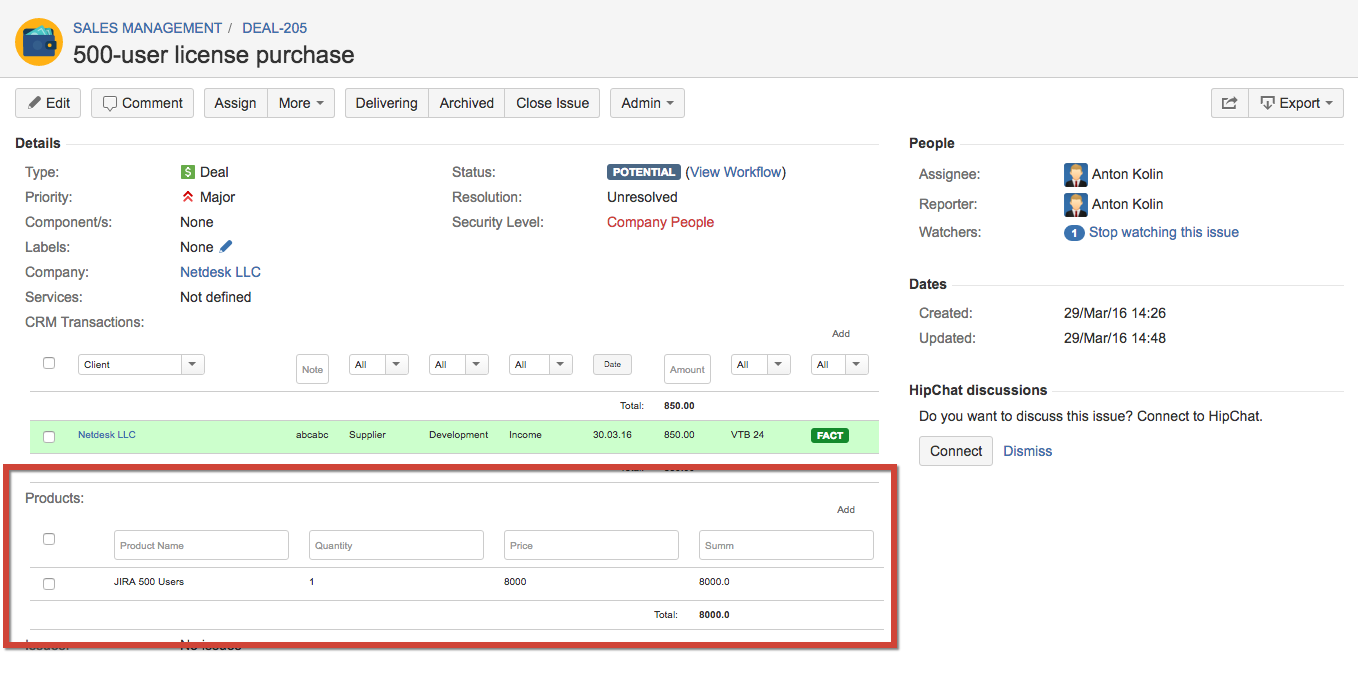Toggle select-all checkbox in Products header
Screen dimensions: 1358x674
(x=49, y=539)
